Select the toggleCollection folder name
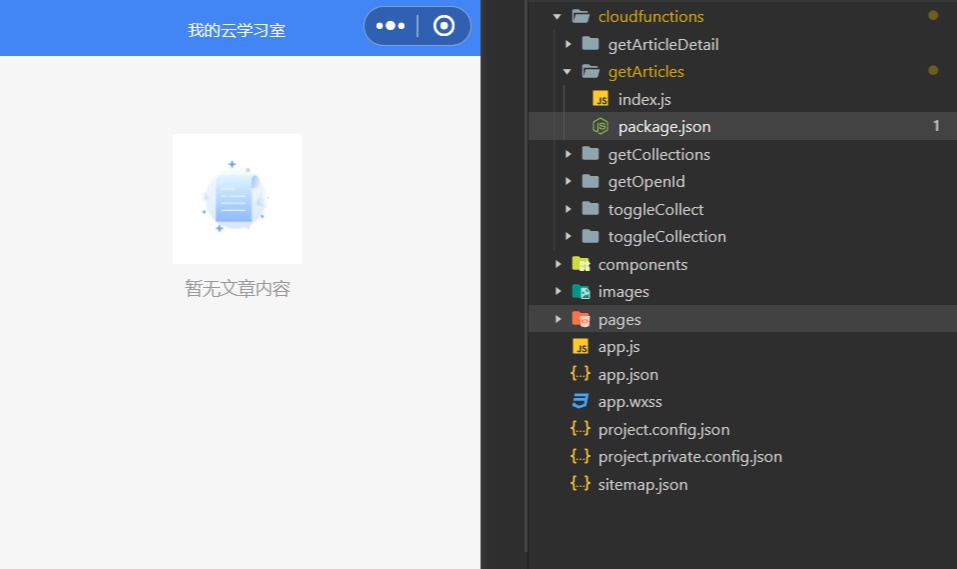Viewport: 957px width, 569px height. [667, 237]
